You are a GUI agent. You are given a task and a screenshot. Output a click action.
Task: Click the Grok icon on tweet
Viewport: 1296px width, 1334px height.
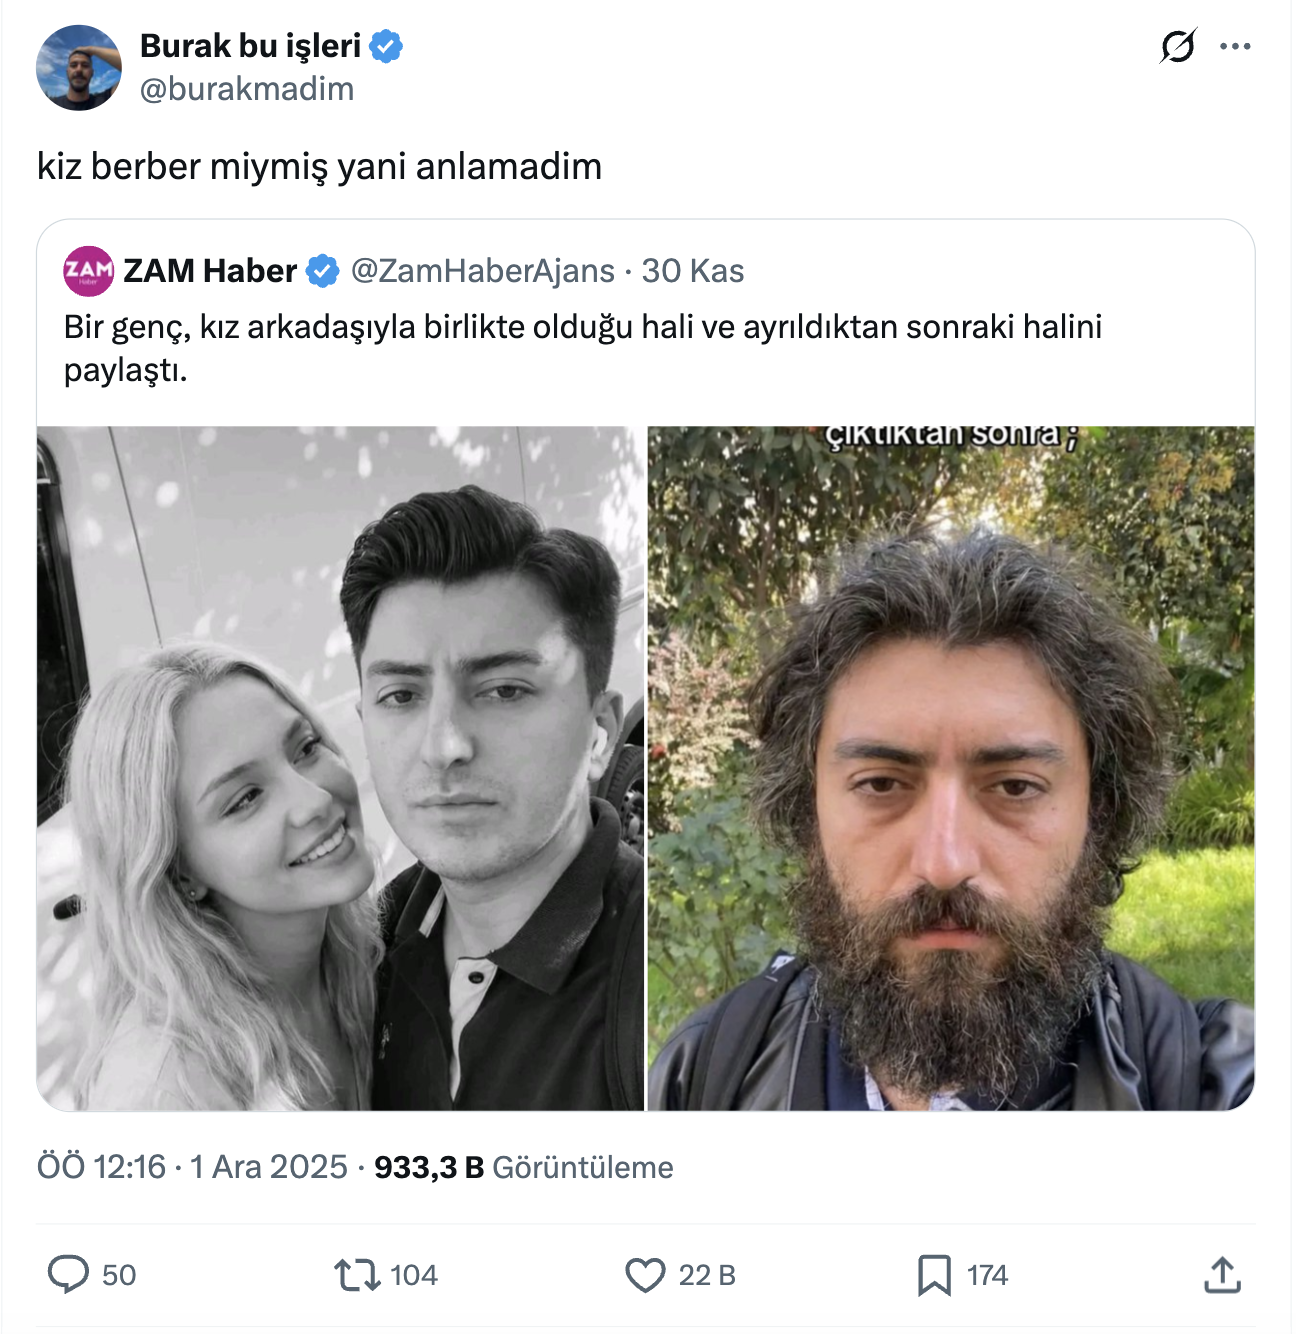[1178, 46]
